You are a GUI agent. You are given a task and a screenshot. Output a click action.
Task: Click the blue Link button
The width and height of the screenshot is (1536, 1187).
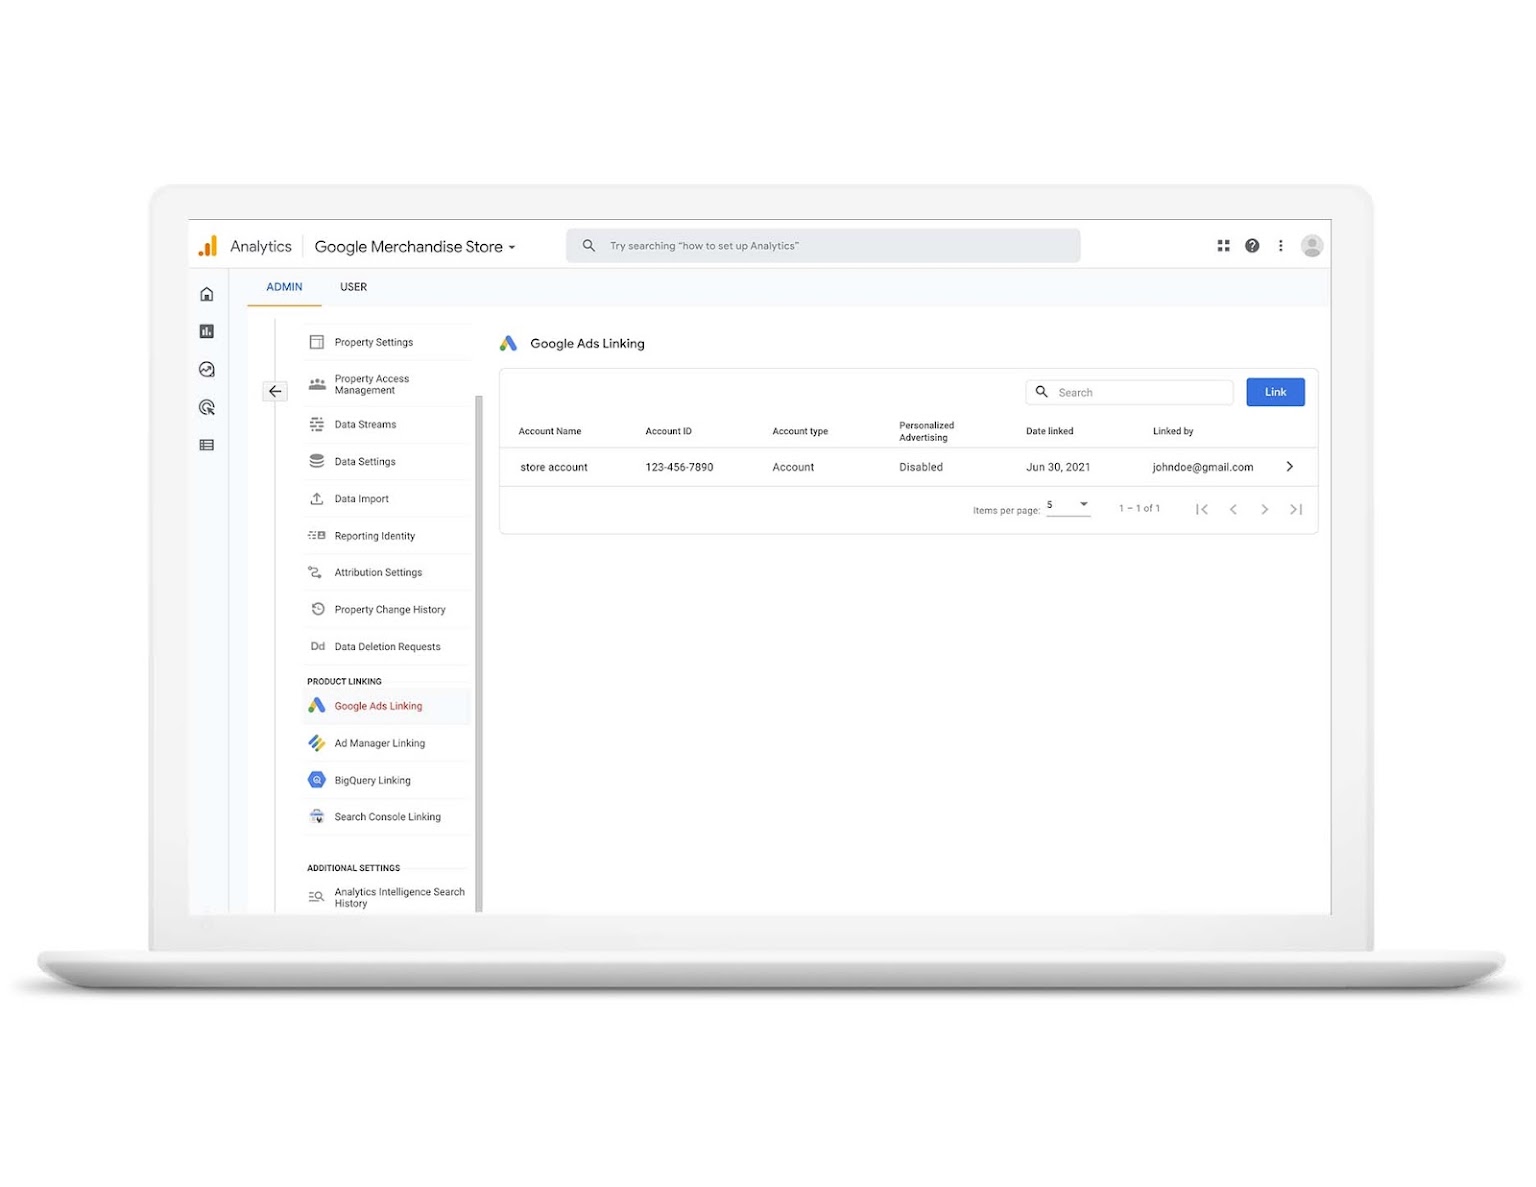click(1275, 392)
